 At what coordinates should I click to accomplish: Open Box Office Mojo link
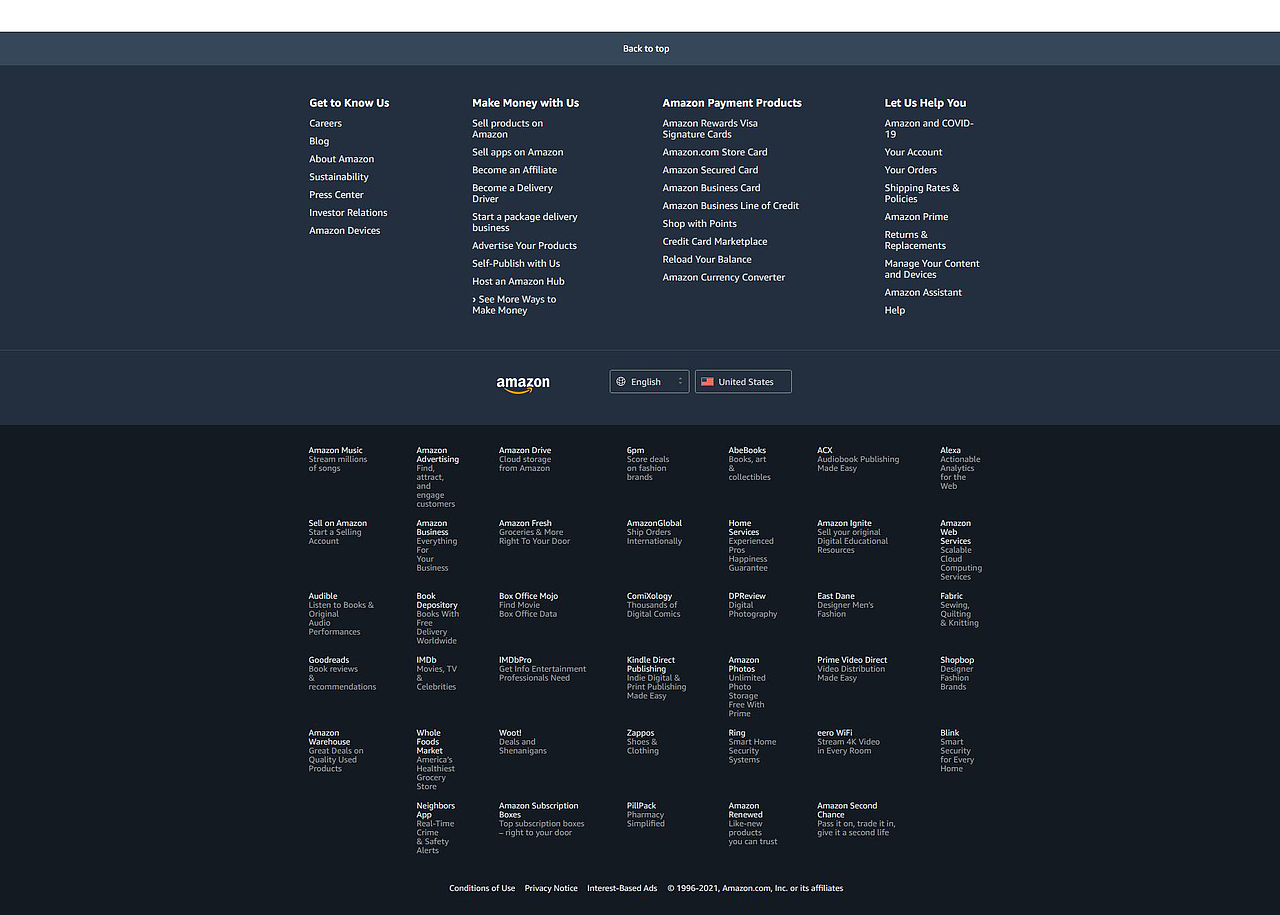[x=529, y=606]
